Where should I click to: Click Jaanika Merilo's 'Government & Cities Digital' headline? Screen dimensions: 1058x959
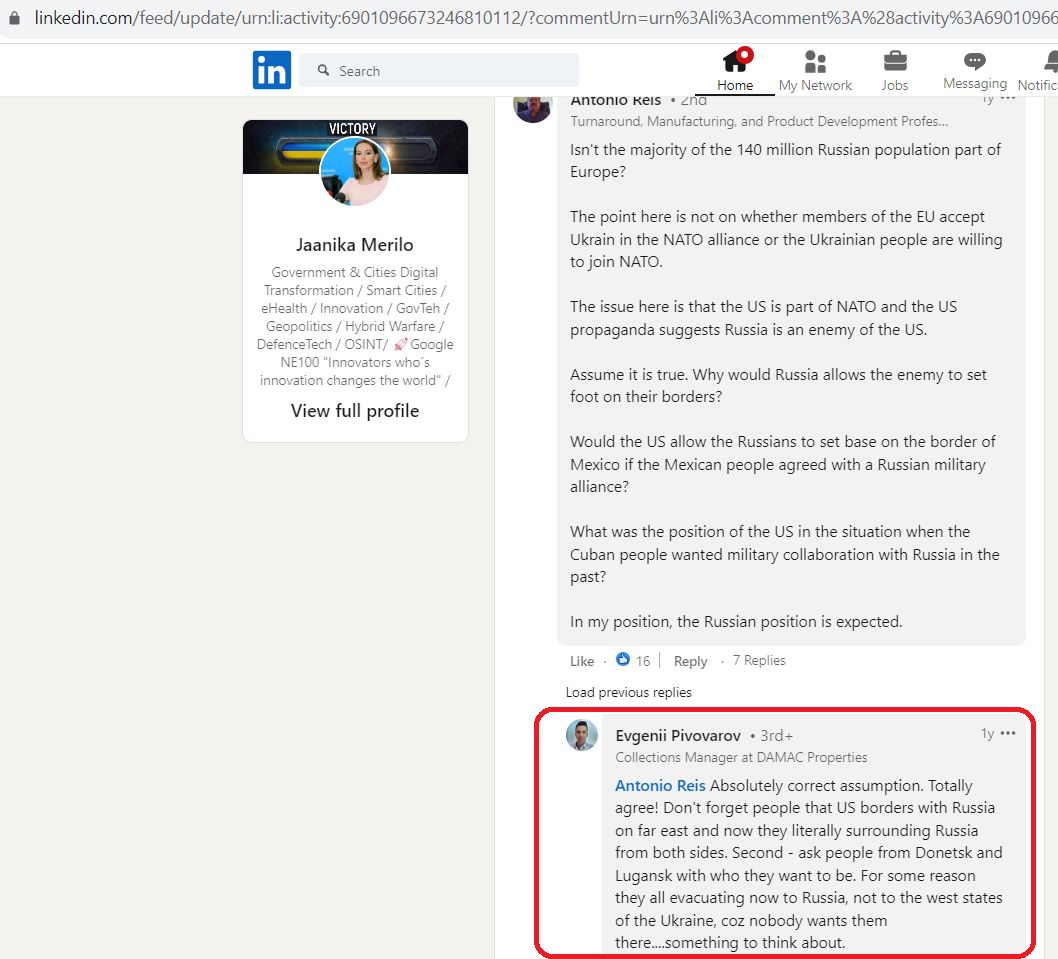point(355,326)
